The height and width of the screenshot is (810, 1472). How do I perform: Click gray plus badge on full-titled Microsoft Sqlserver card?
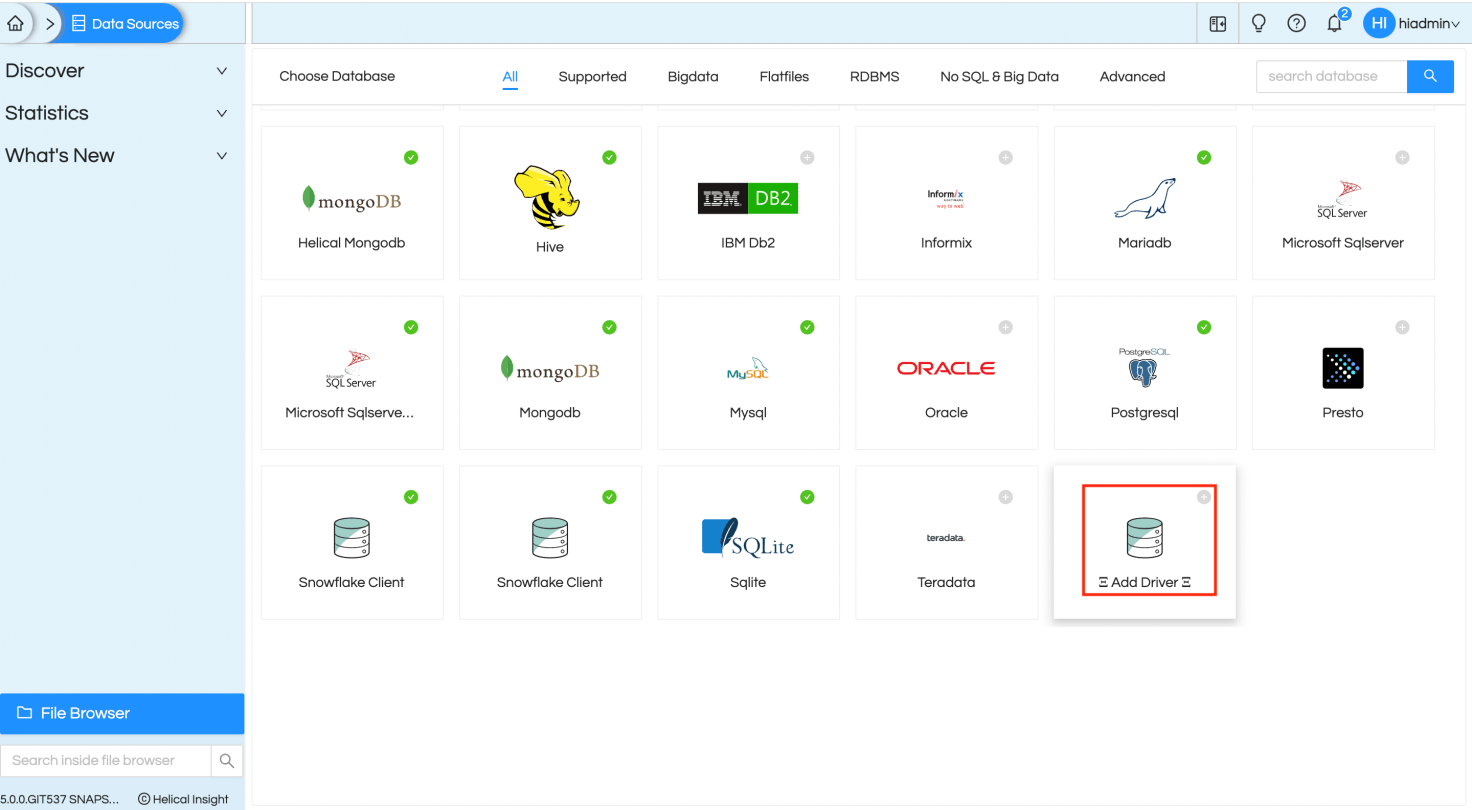pos(1403,157)
